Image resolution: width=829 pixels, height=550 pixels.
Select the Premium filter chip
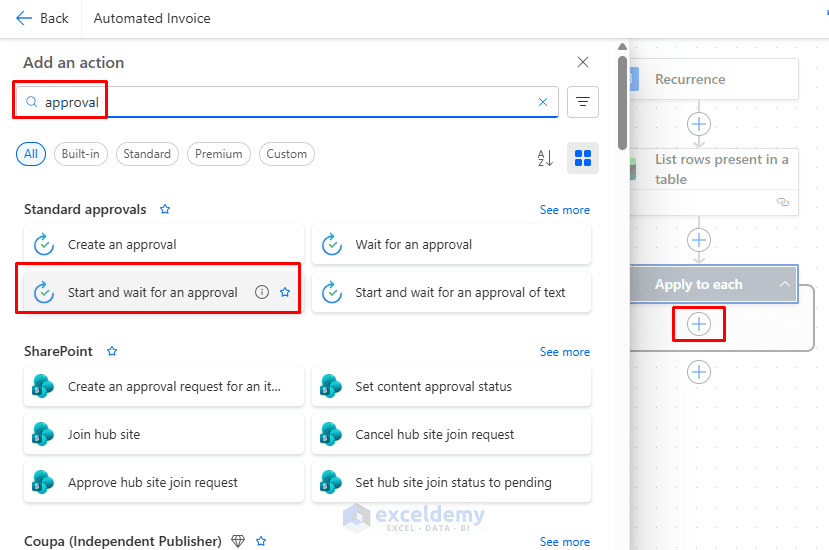click(x=218, y=154)
